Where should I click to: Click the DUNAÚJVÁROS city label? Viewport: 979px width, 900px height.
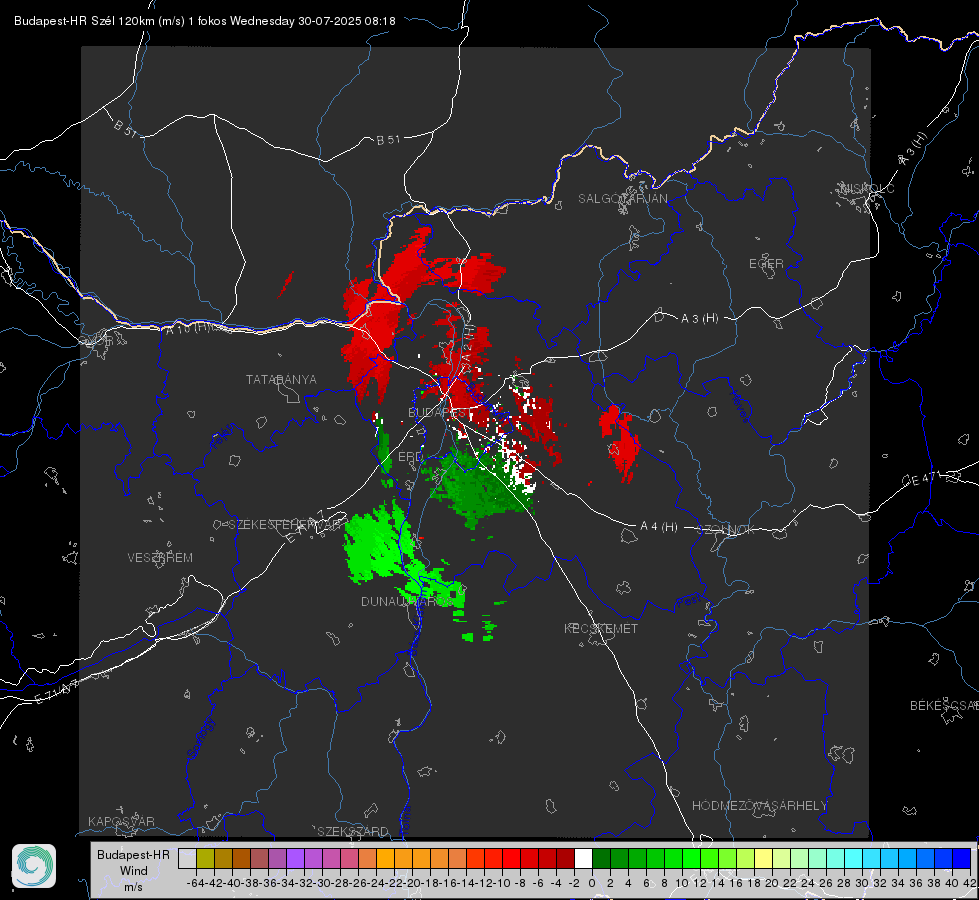point(406,601)
